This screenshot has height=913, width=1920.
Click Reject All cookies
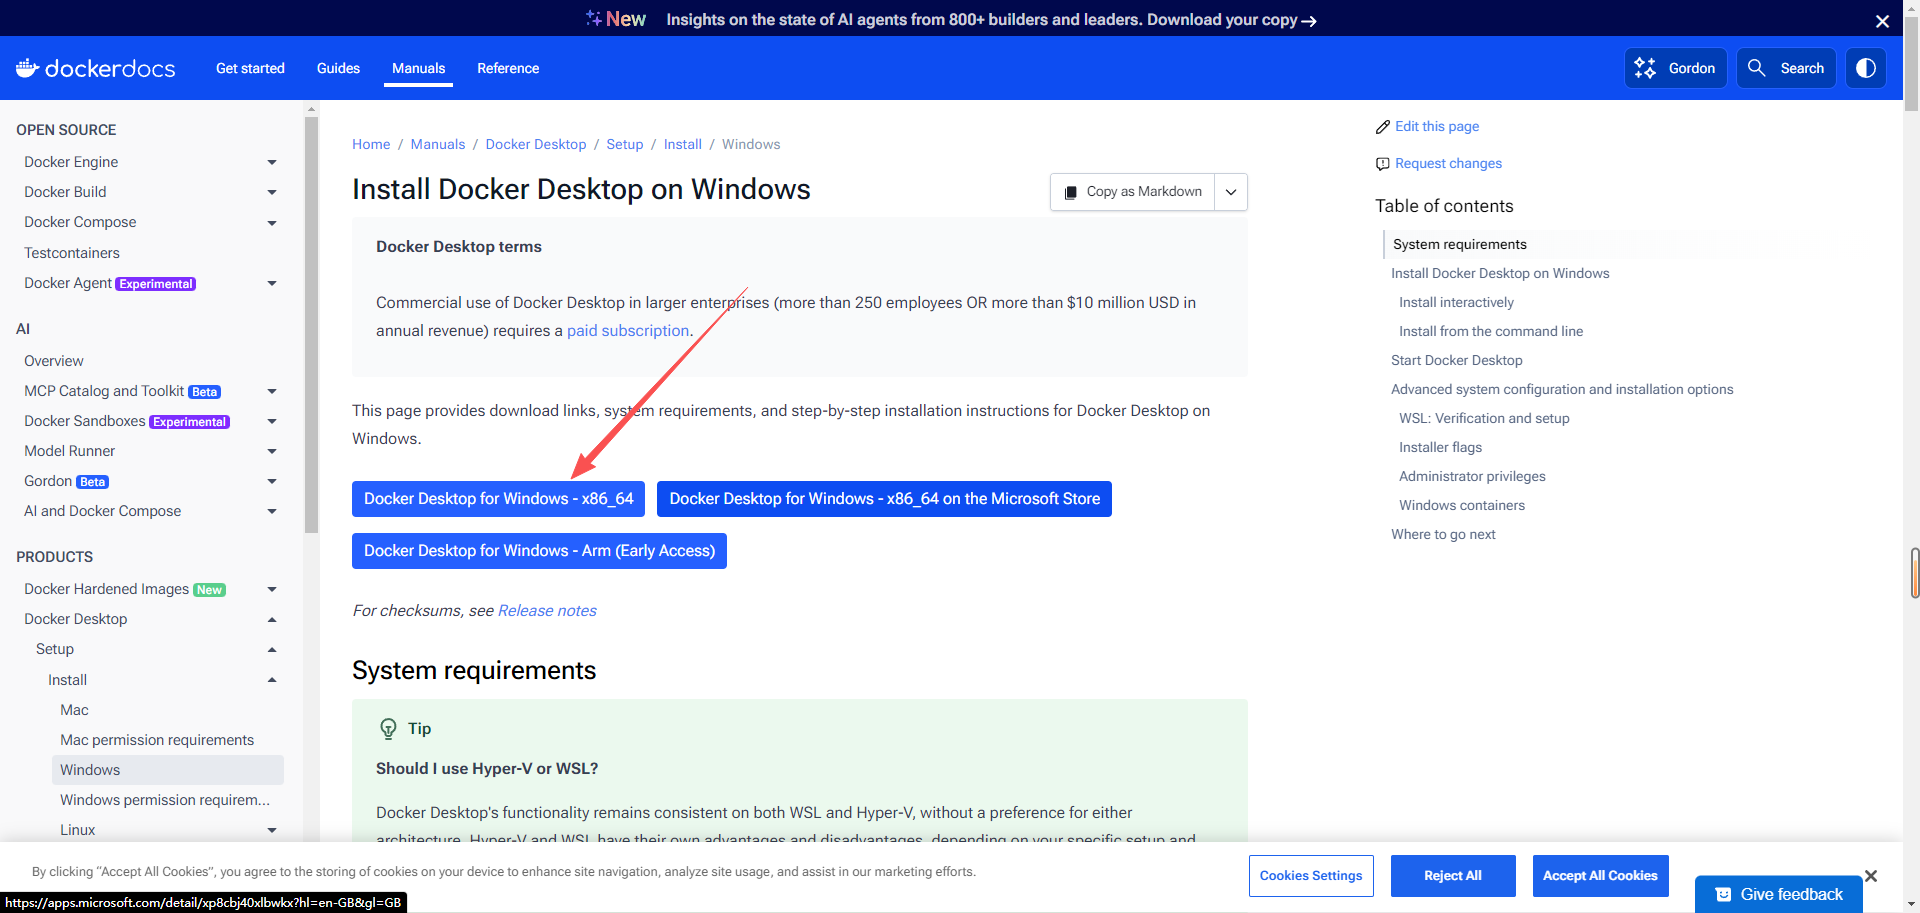pos(1453,876)
